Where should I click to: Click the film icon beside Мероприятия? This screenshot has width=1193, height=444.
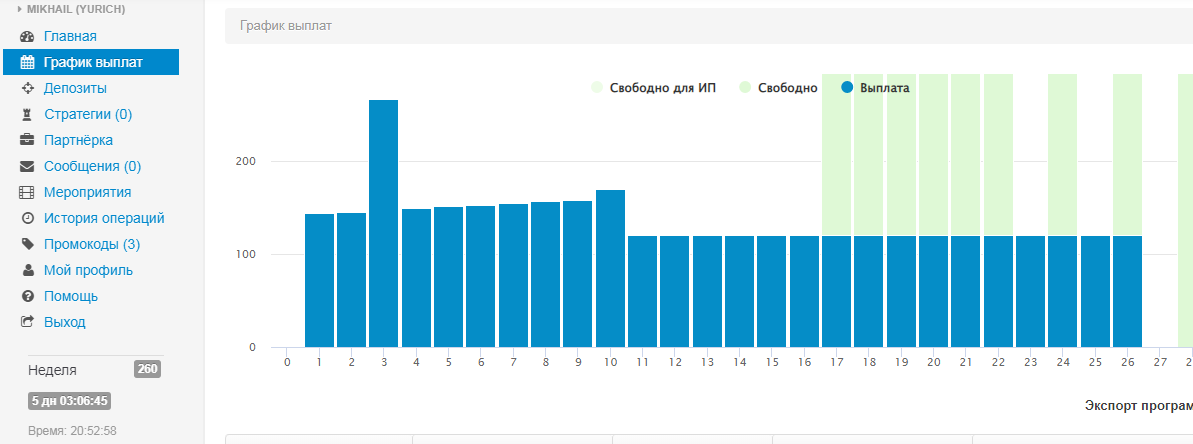pyautogui.click(x=28, y=193)
